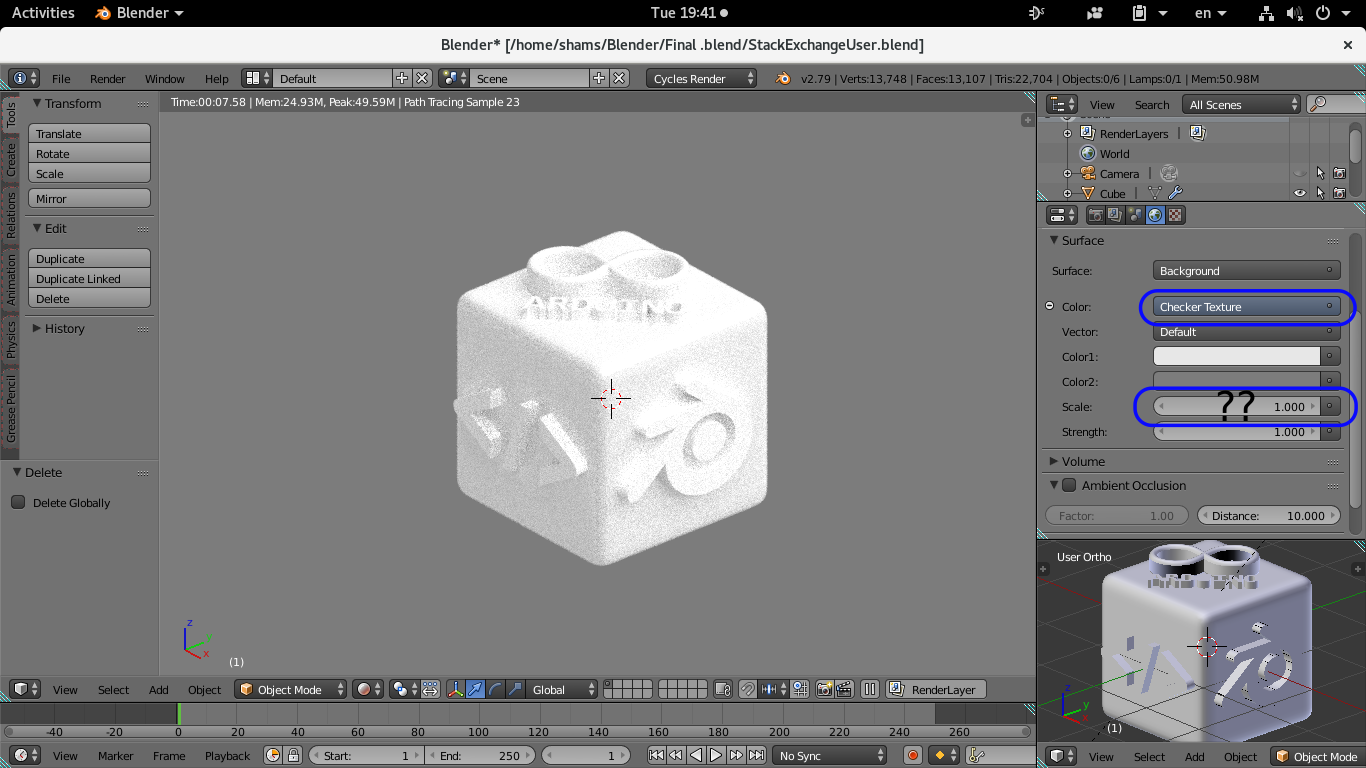This screenshot has width=1366, height=768.
Task: Open the properties editor type selector
Action: point(1062,215)
